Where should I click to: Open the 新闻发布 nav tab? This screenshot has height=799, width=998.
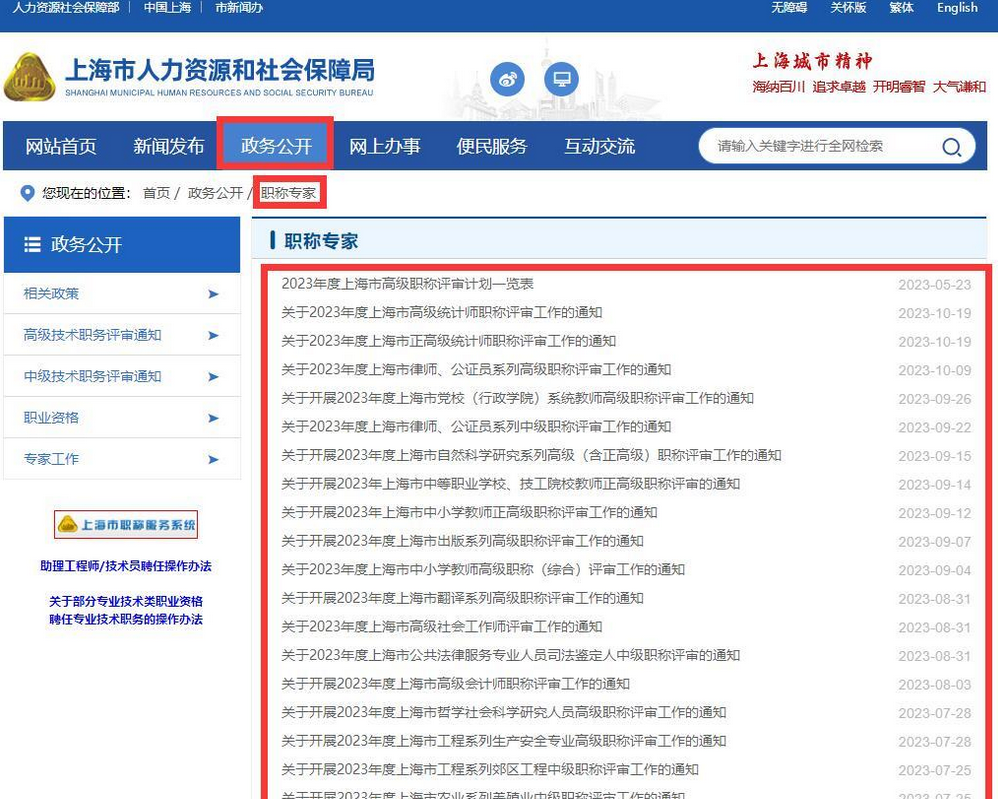[168, 146]
